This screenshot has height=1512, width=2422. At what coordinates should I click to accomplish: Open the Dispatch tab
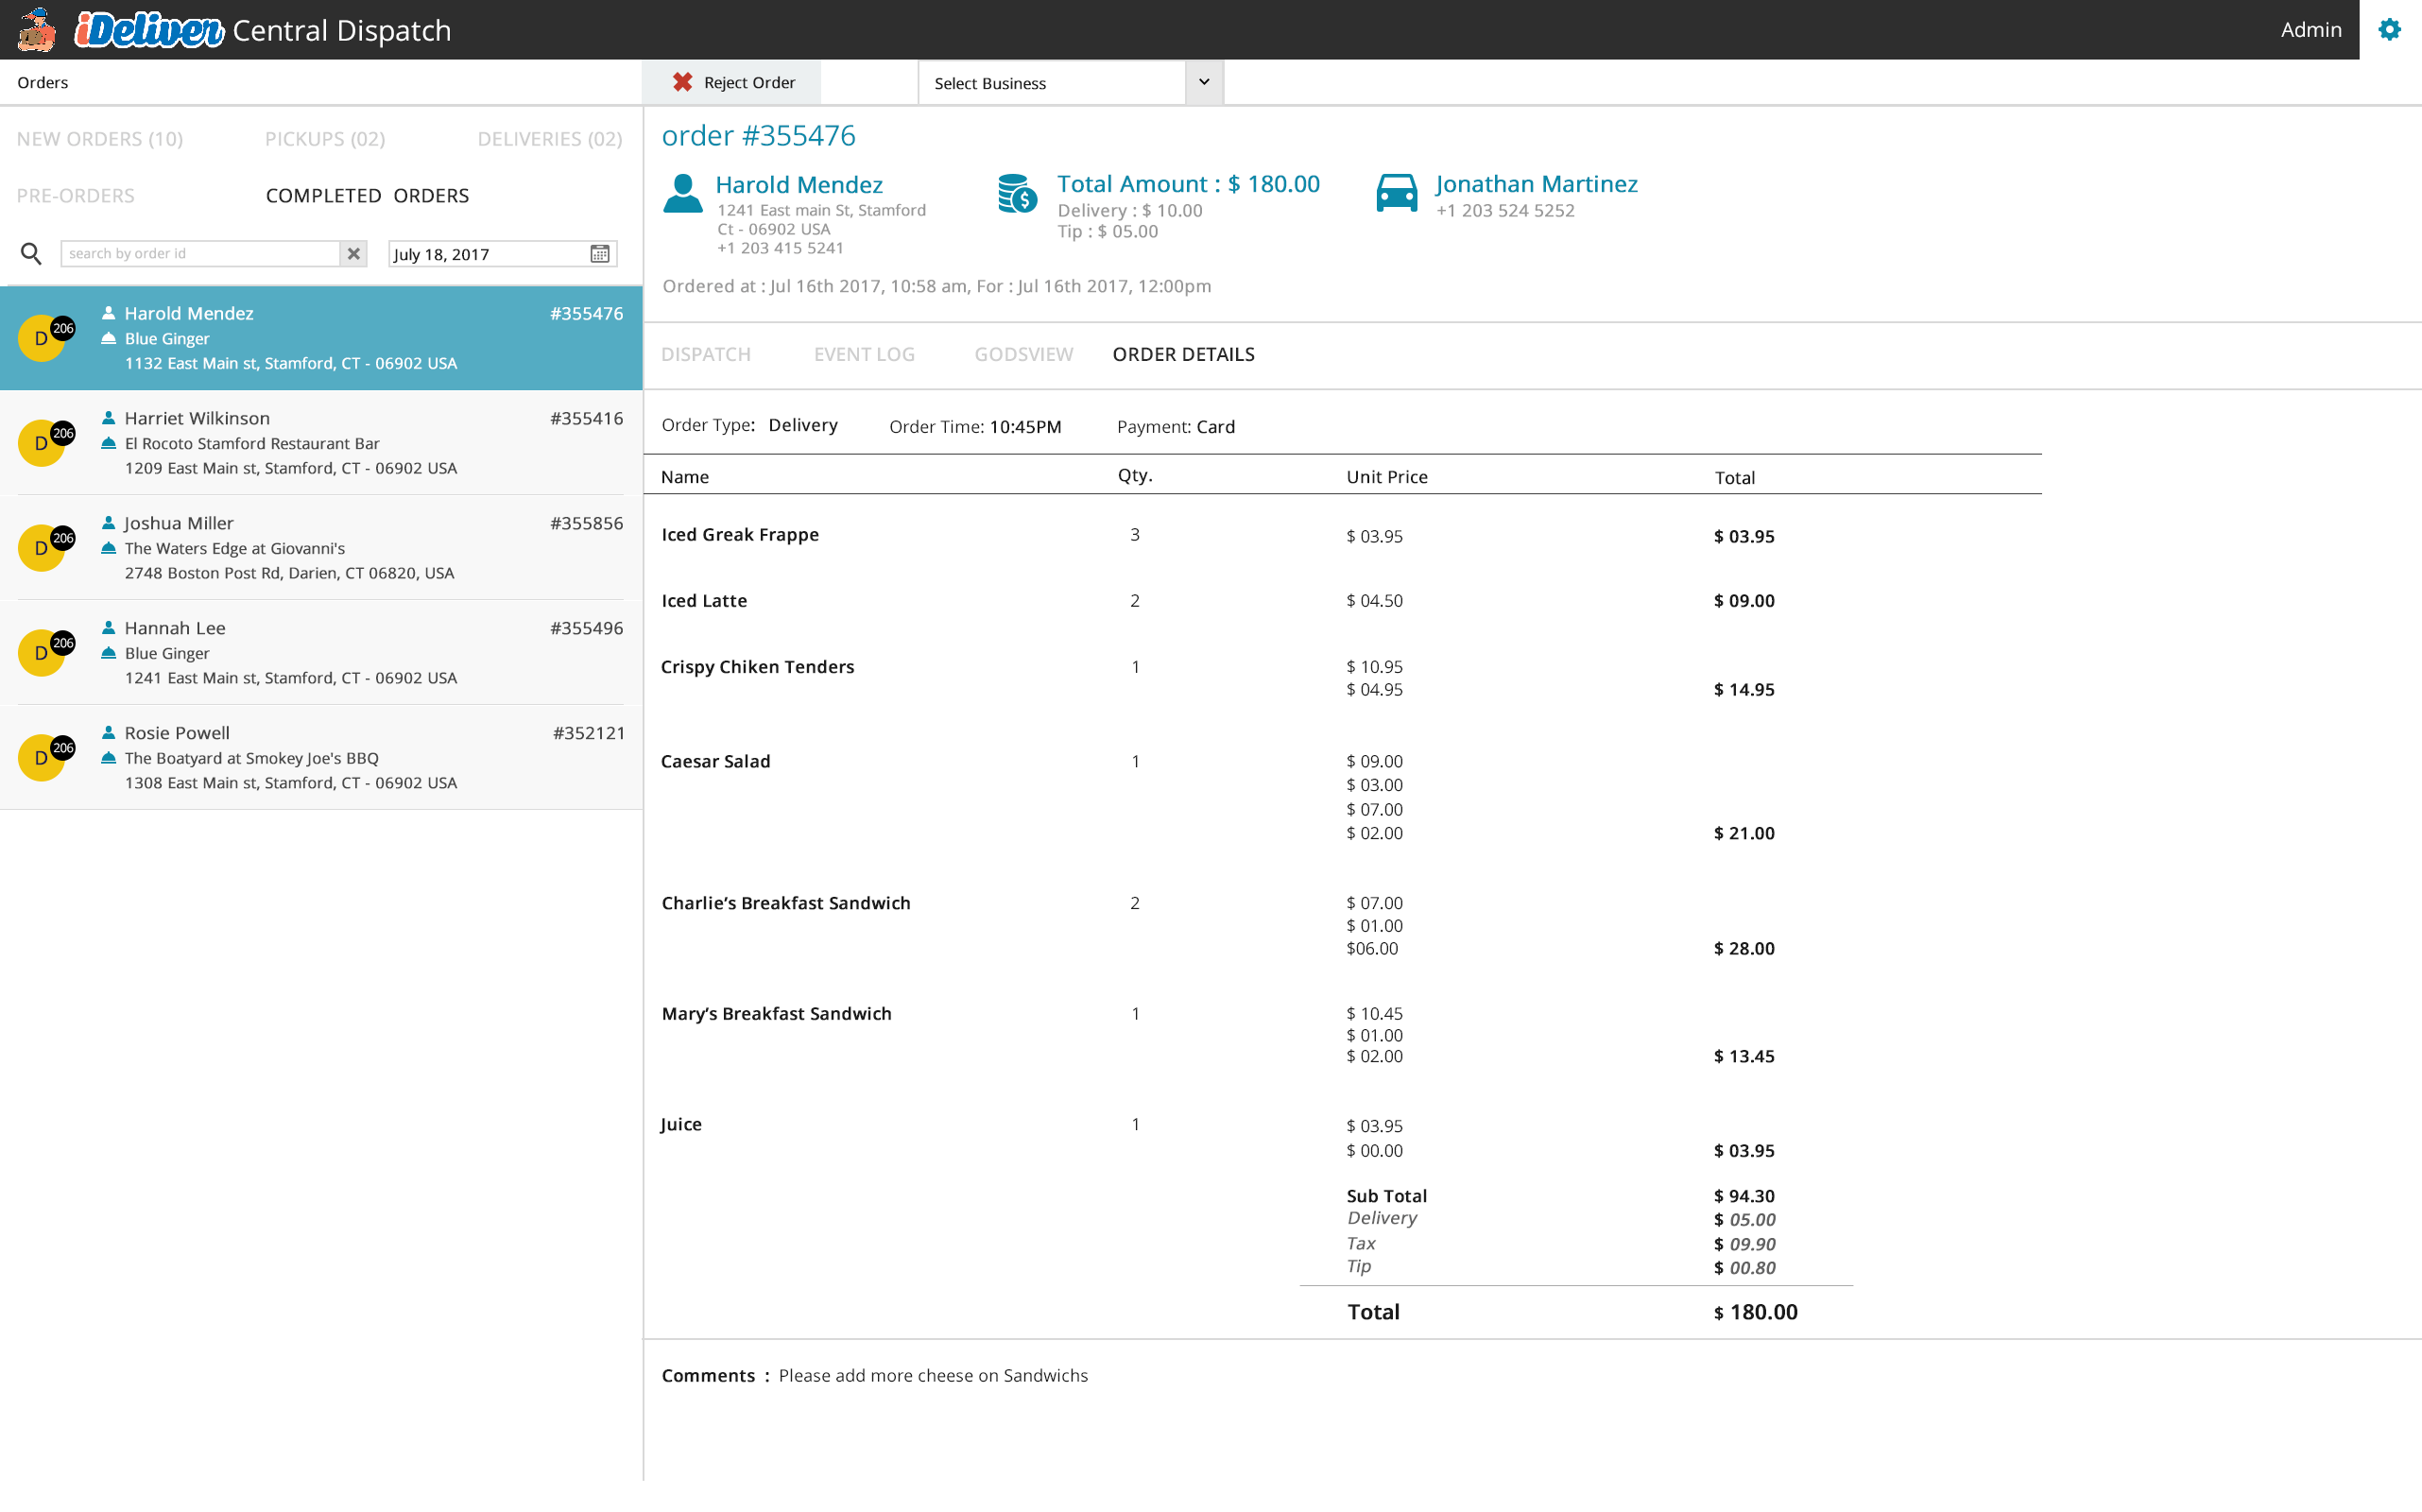pyautogui.click(x=706, y=354)
